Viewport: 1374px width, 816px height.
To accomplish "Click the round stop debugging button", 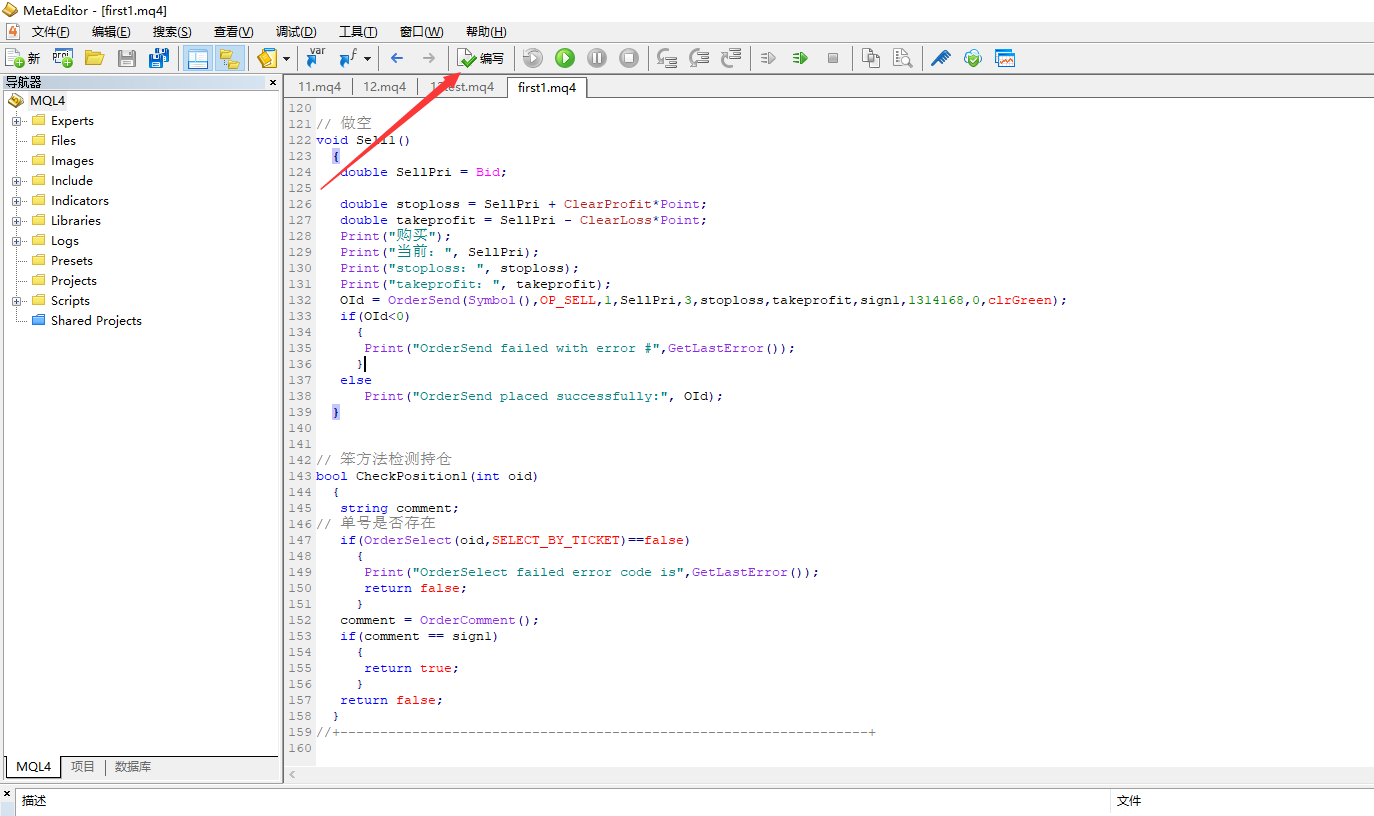I will pyautogui.click(x=629, y=58).
